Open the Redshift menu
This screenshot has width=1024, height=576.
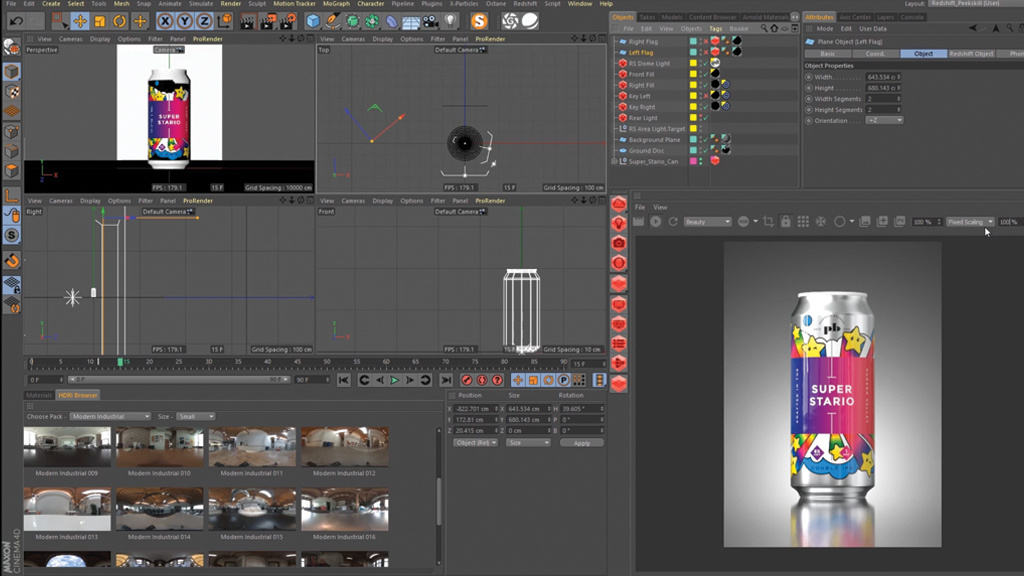point(525,4)
